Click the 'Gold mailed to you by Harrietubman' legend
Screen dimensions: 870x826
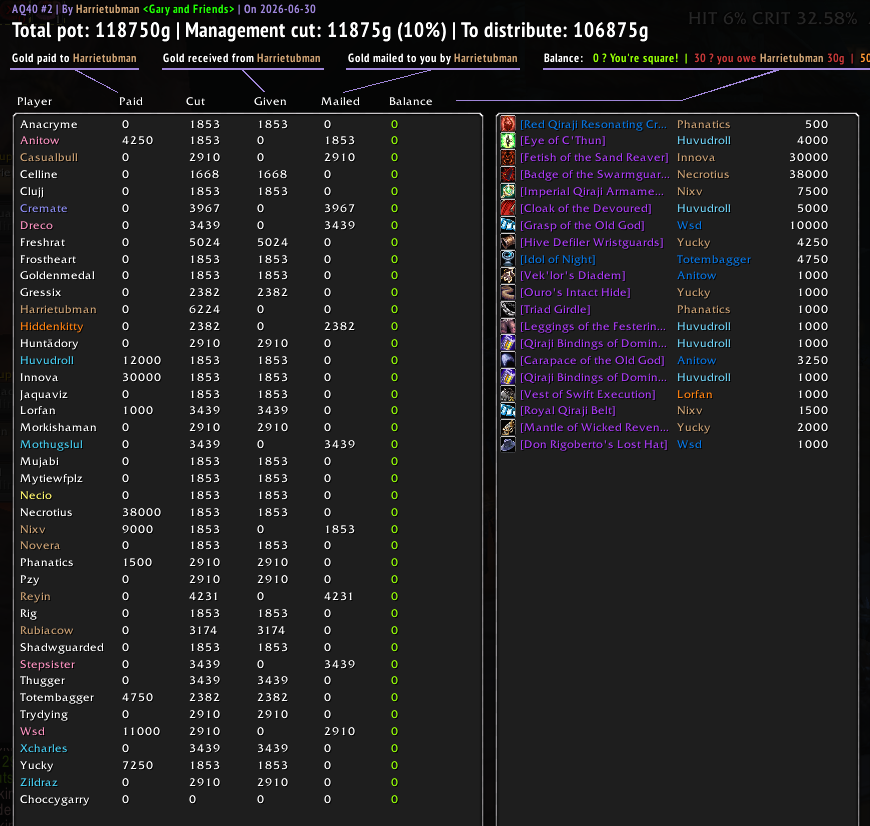click(x=432, y=58)
